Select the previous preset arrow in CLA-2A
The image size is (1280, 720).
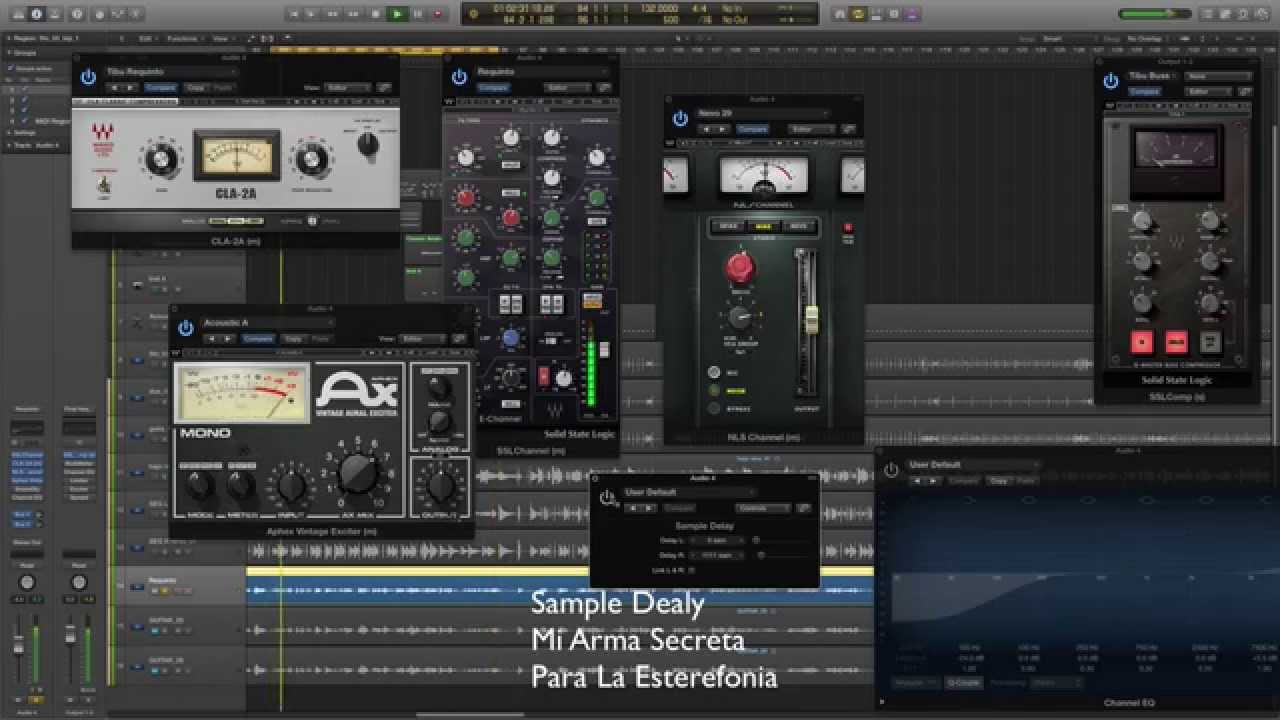click(115, 88)
